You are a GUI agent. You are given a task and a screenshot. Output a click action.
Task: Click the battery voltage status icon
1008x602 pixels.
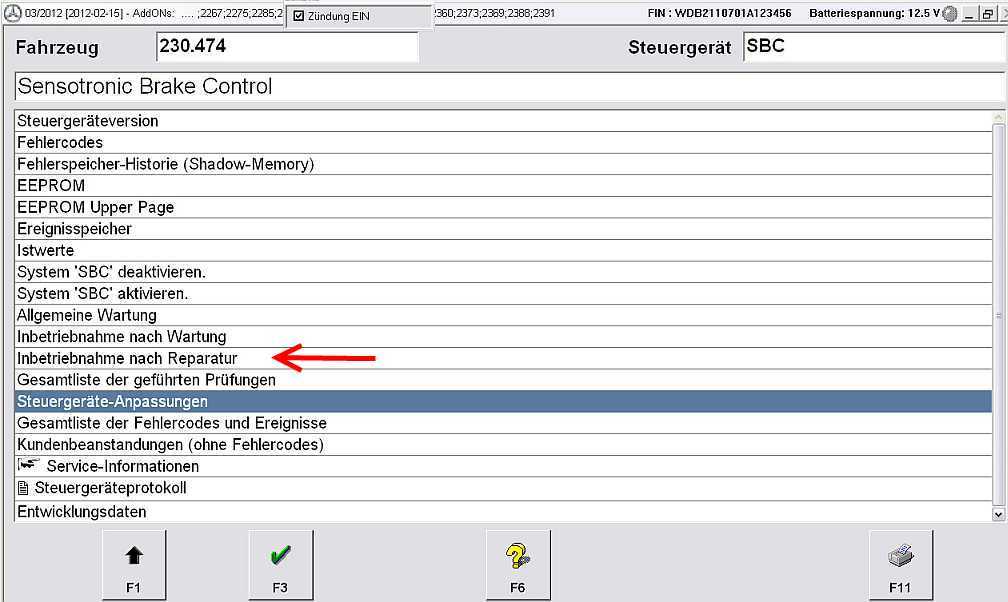949,14
